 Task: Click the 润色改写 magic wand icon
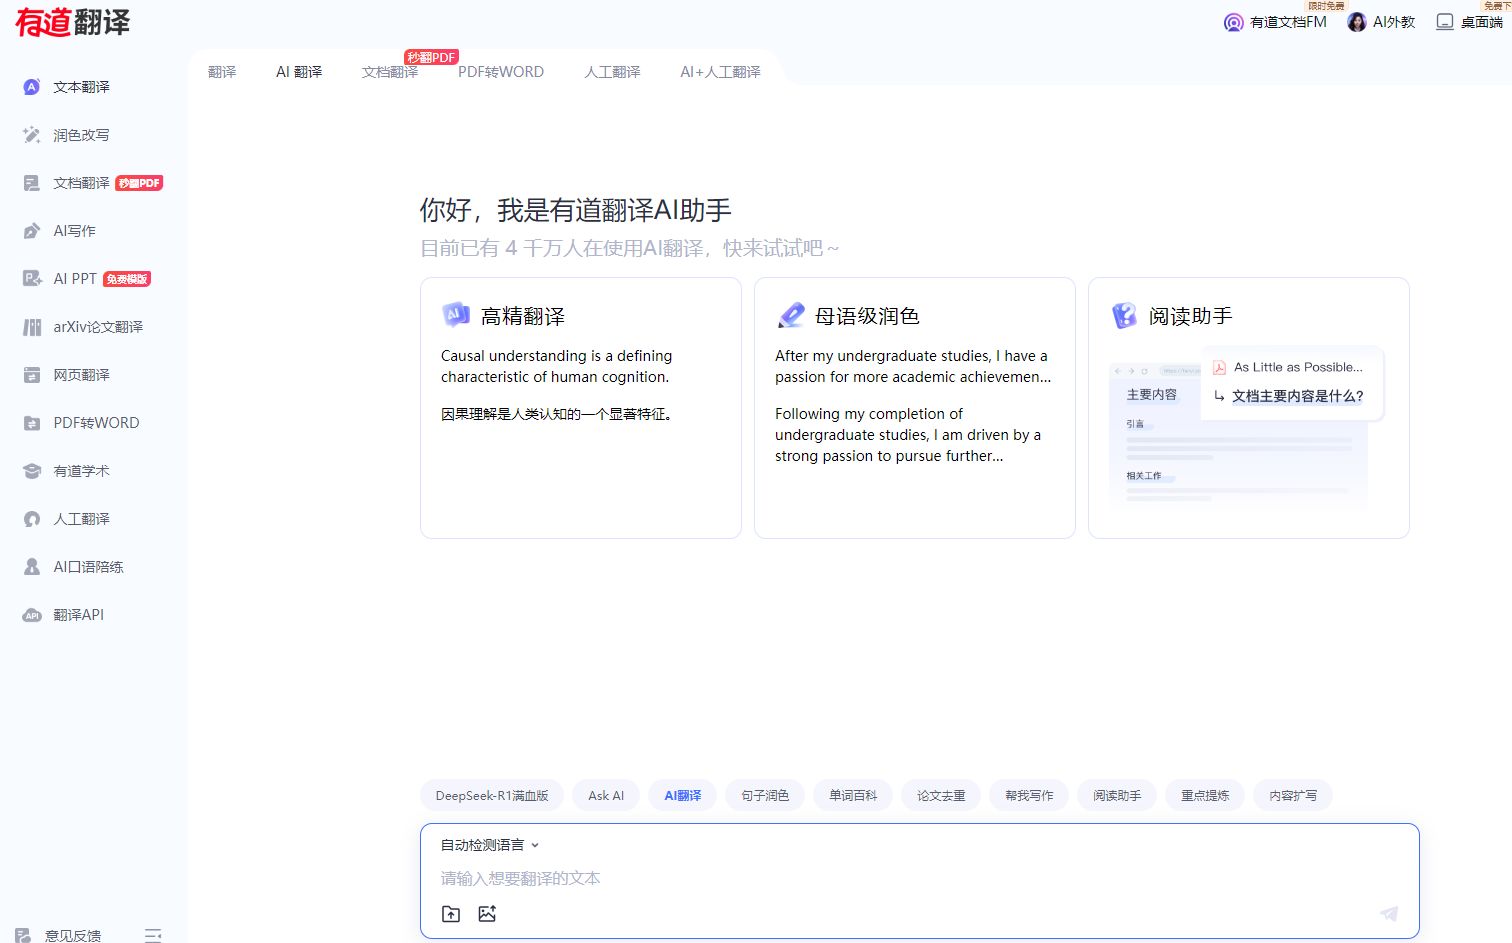(32, 135)
